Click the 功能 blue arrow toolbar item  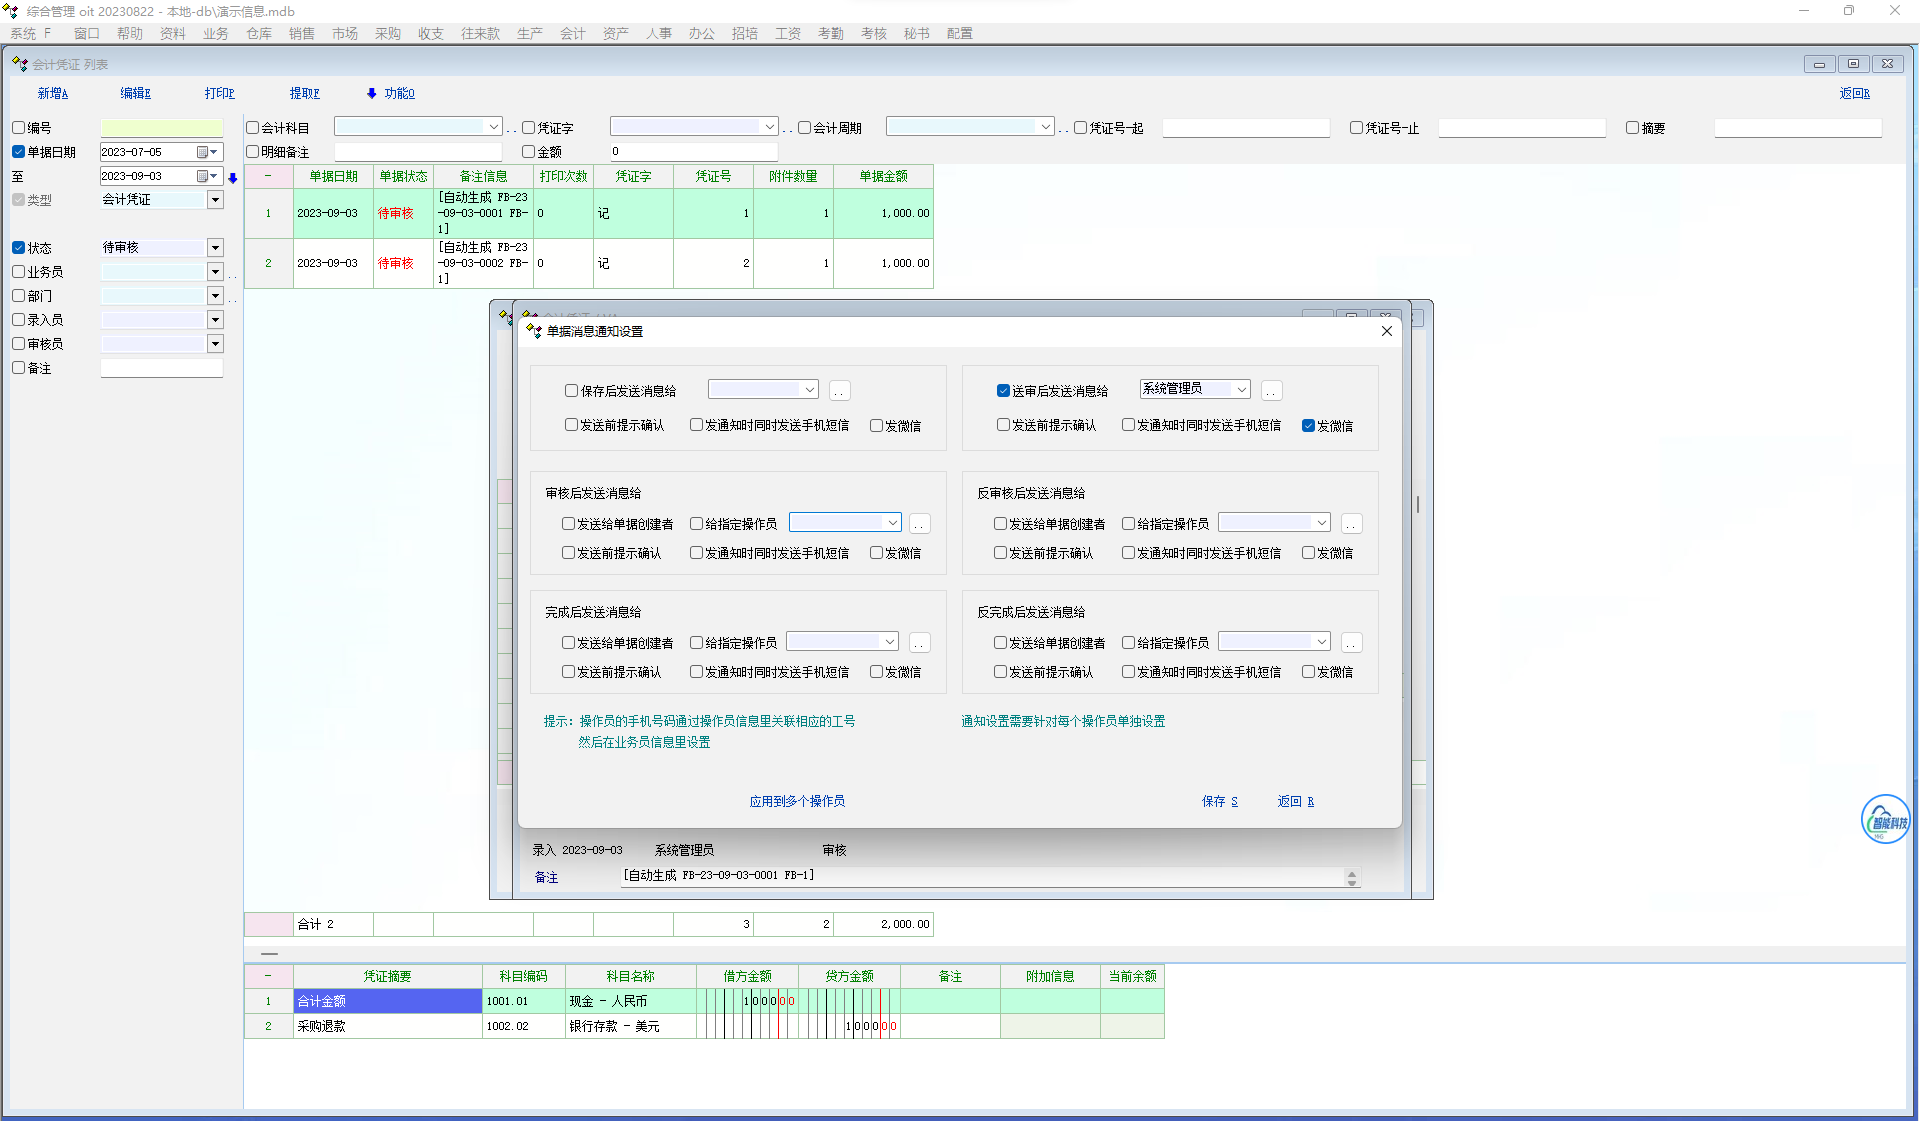point(391,93)
